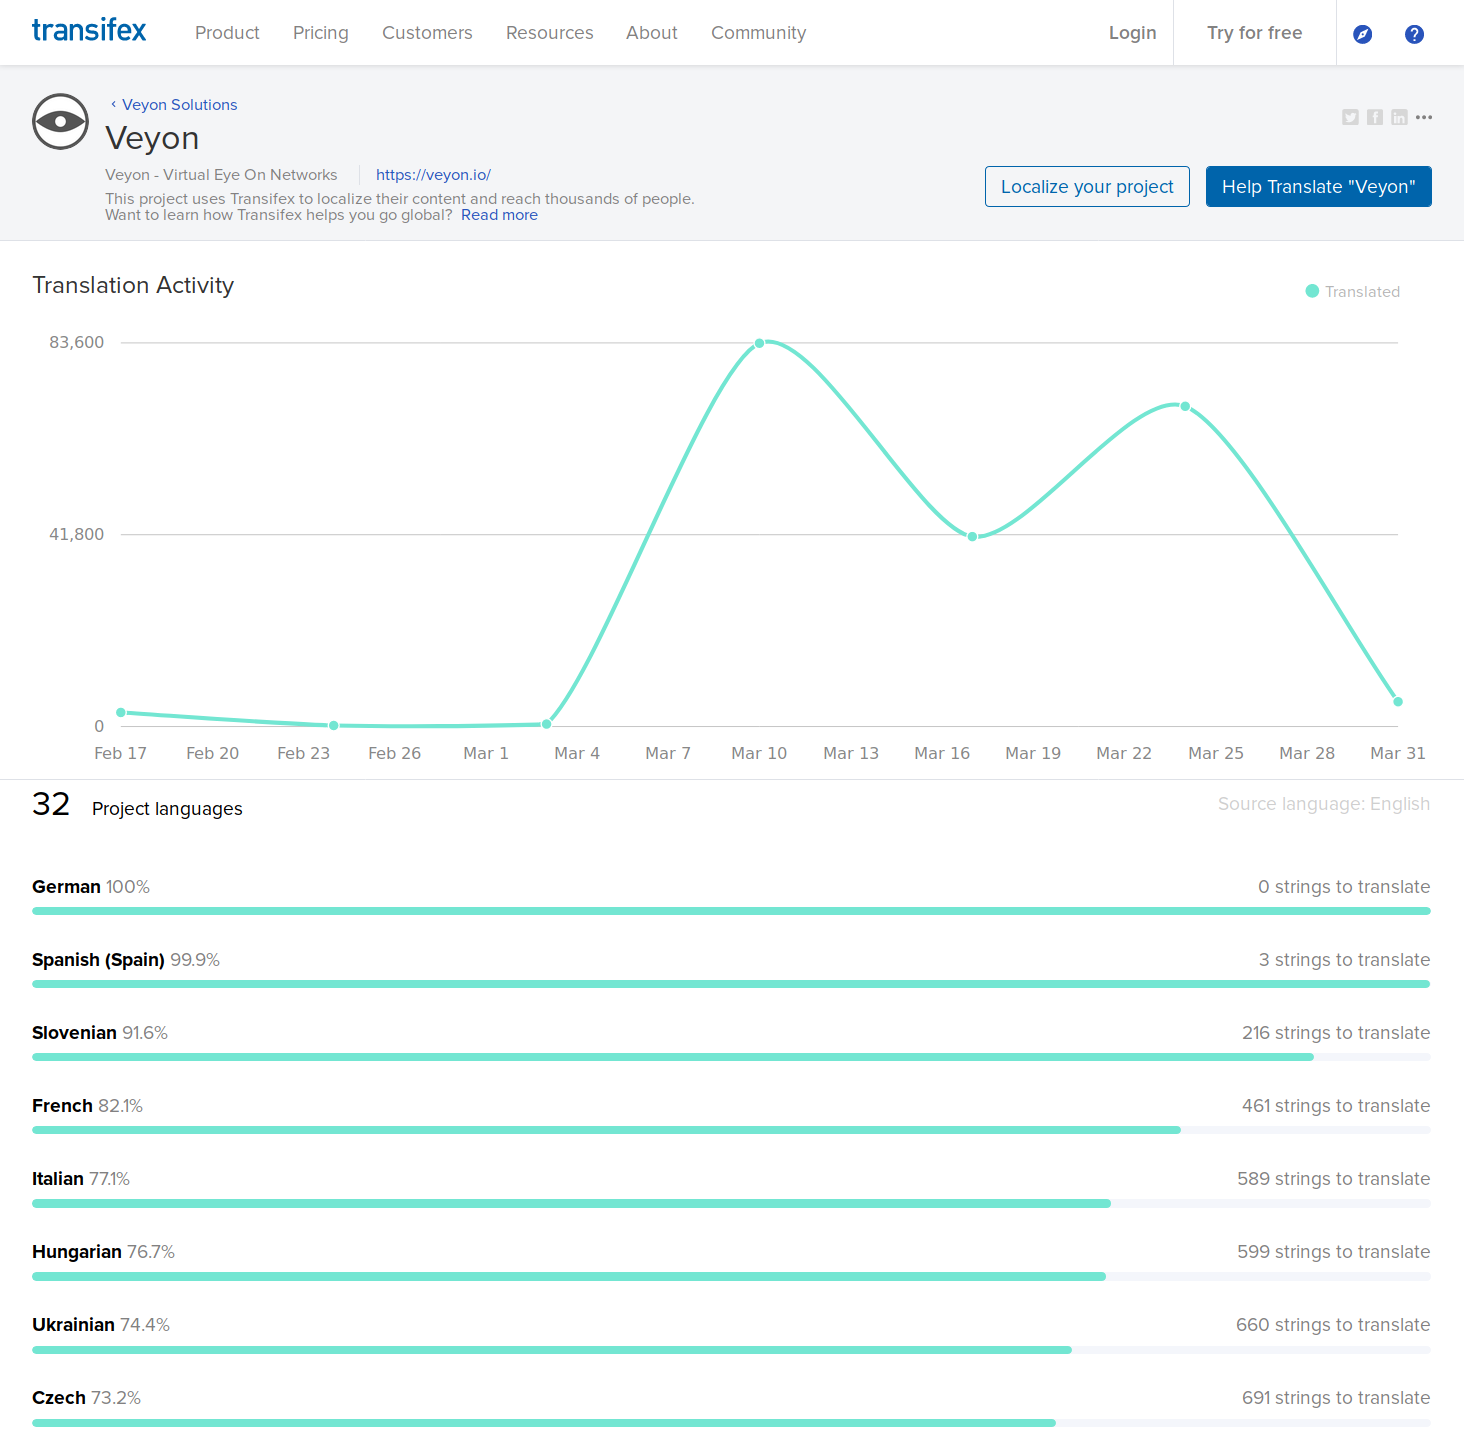Click the Czech progress bar
1464x1451 pixels.
(x=731, y=1422)
